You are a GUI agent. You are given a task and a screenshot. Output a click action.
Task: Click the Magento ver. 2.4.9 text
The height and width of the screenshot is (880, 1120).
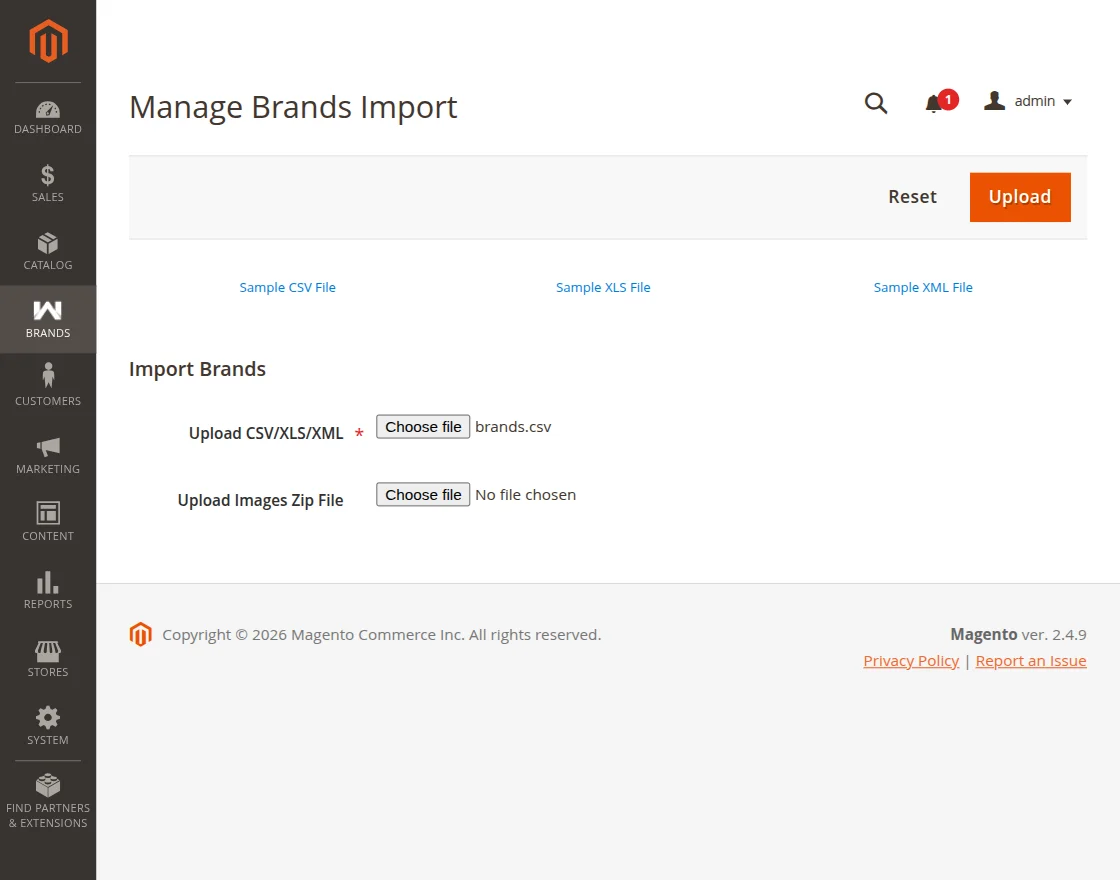click(x=1018, y=634)
